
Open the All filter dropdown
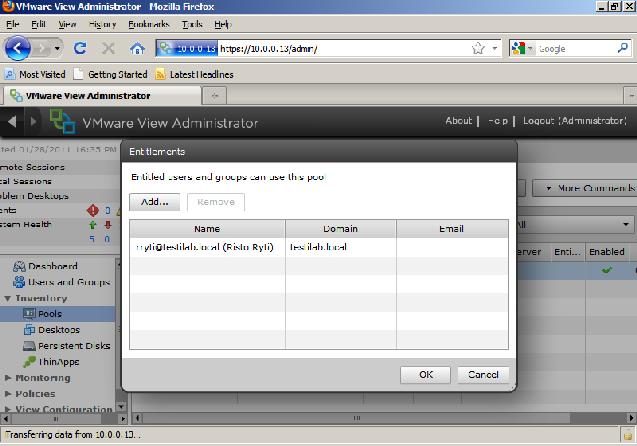tap(574, 224)
